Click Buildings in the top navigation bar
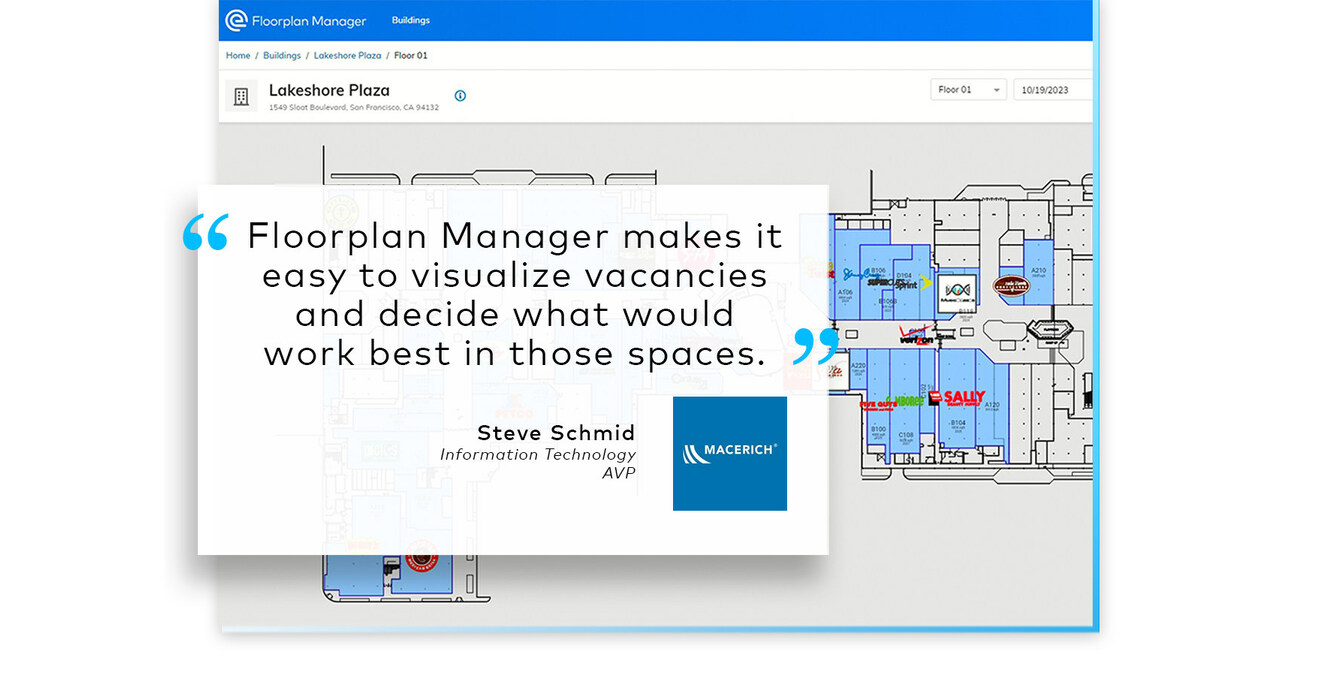 [411, 19]
